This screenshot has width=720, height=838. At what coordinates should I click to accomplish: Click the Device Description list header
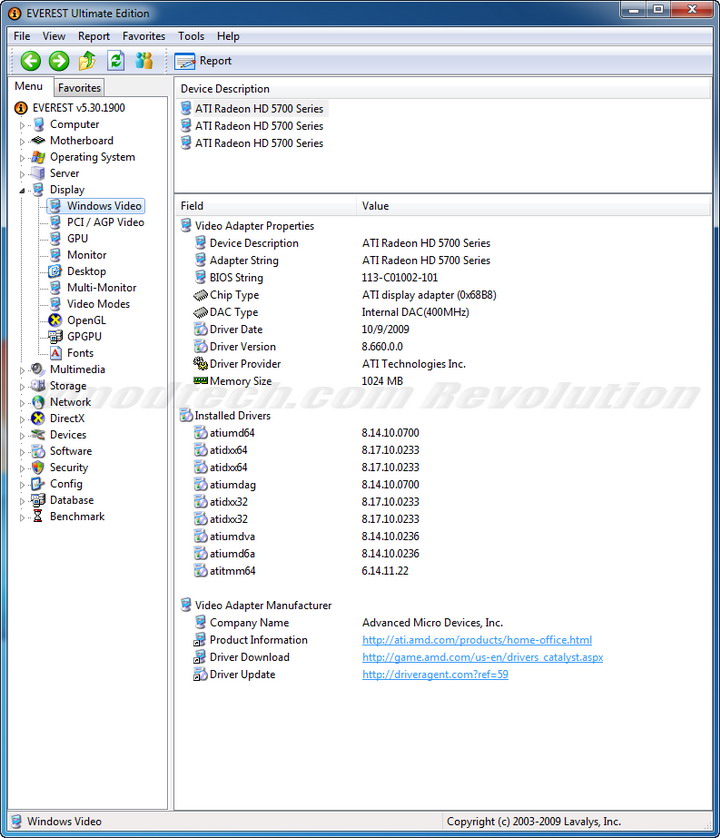click(443, 89)
